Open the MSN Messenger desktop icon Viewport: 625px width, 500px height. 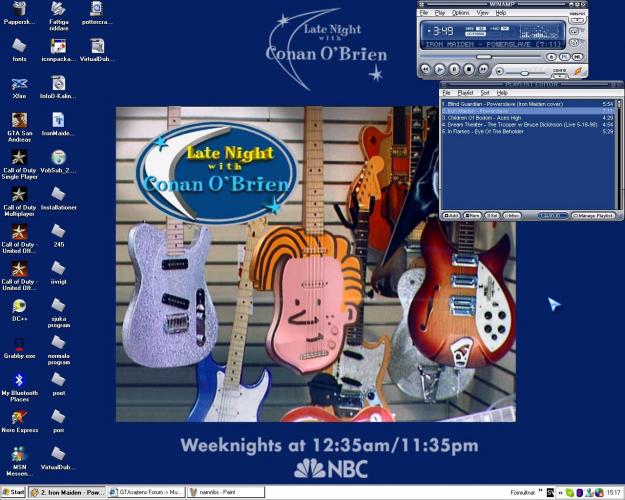(19, 461)
